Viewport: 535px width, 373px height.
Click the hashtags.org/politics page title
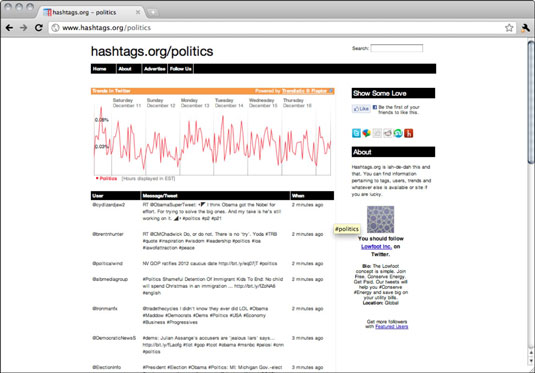[x=152, y=52]
